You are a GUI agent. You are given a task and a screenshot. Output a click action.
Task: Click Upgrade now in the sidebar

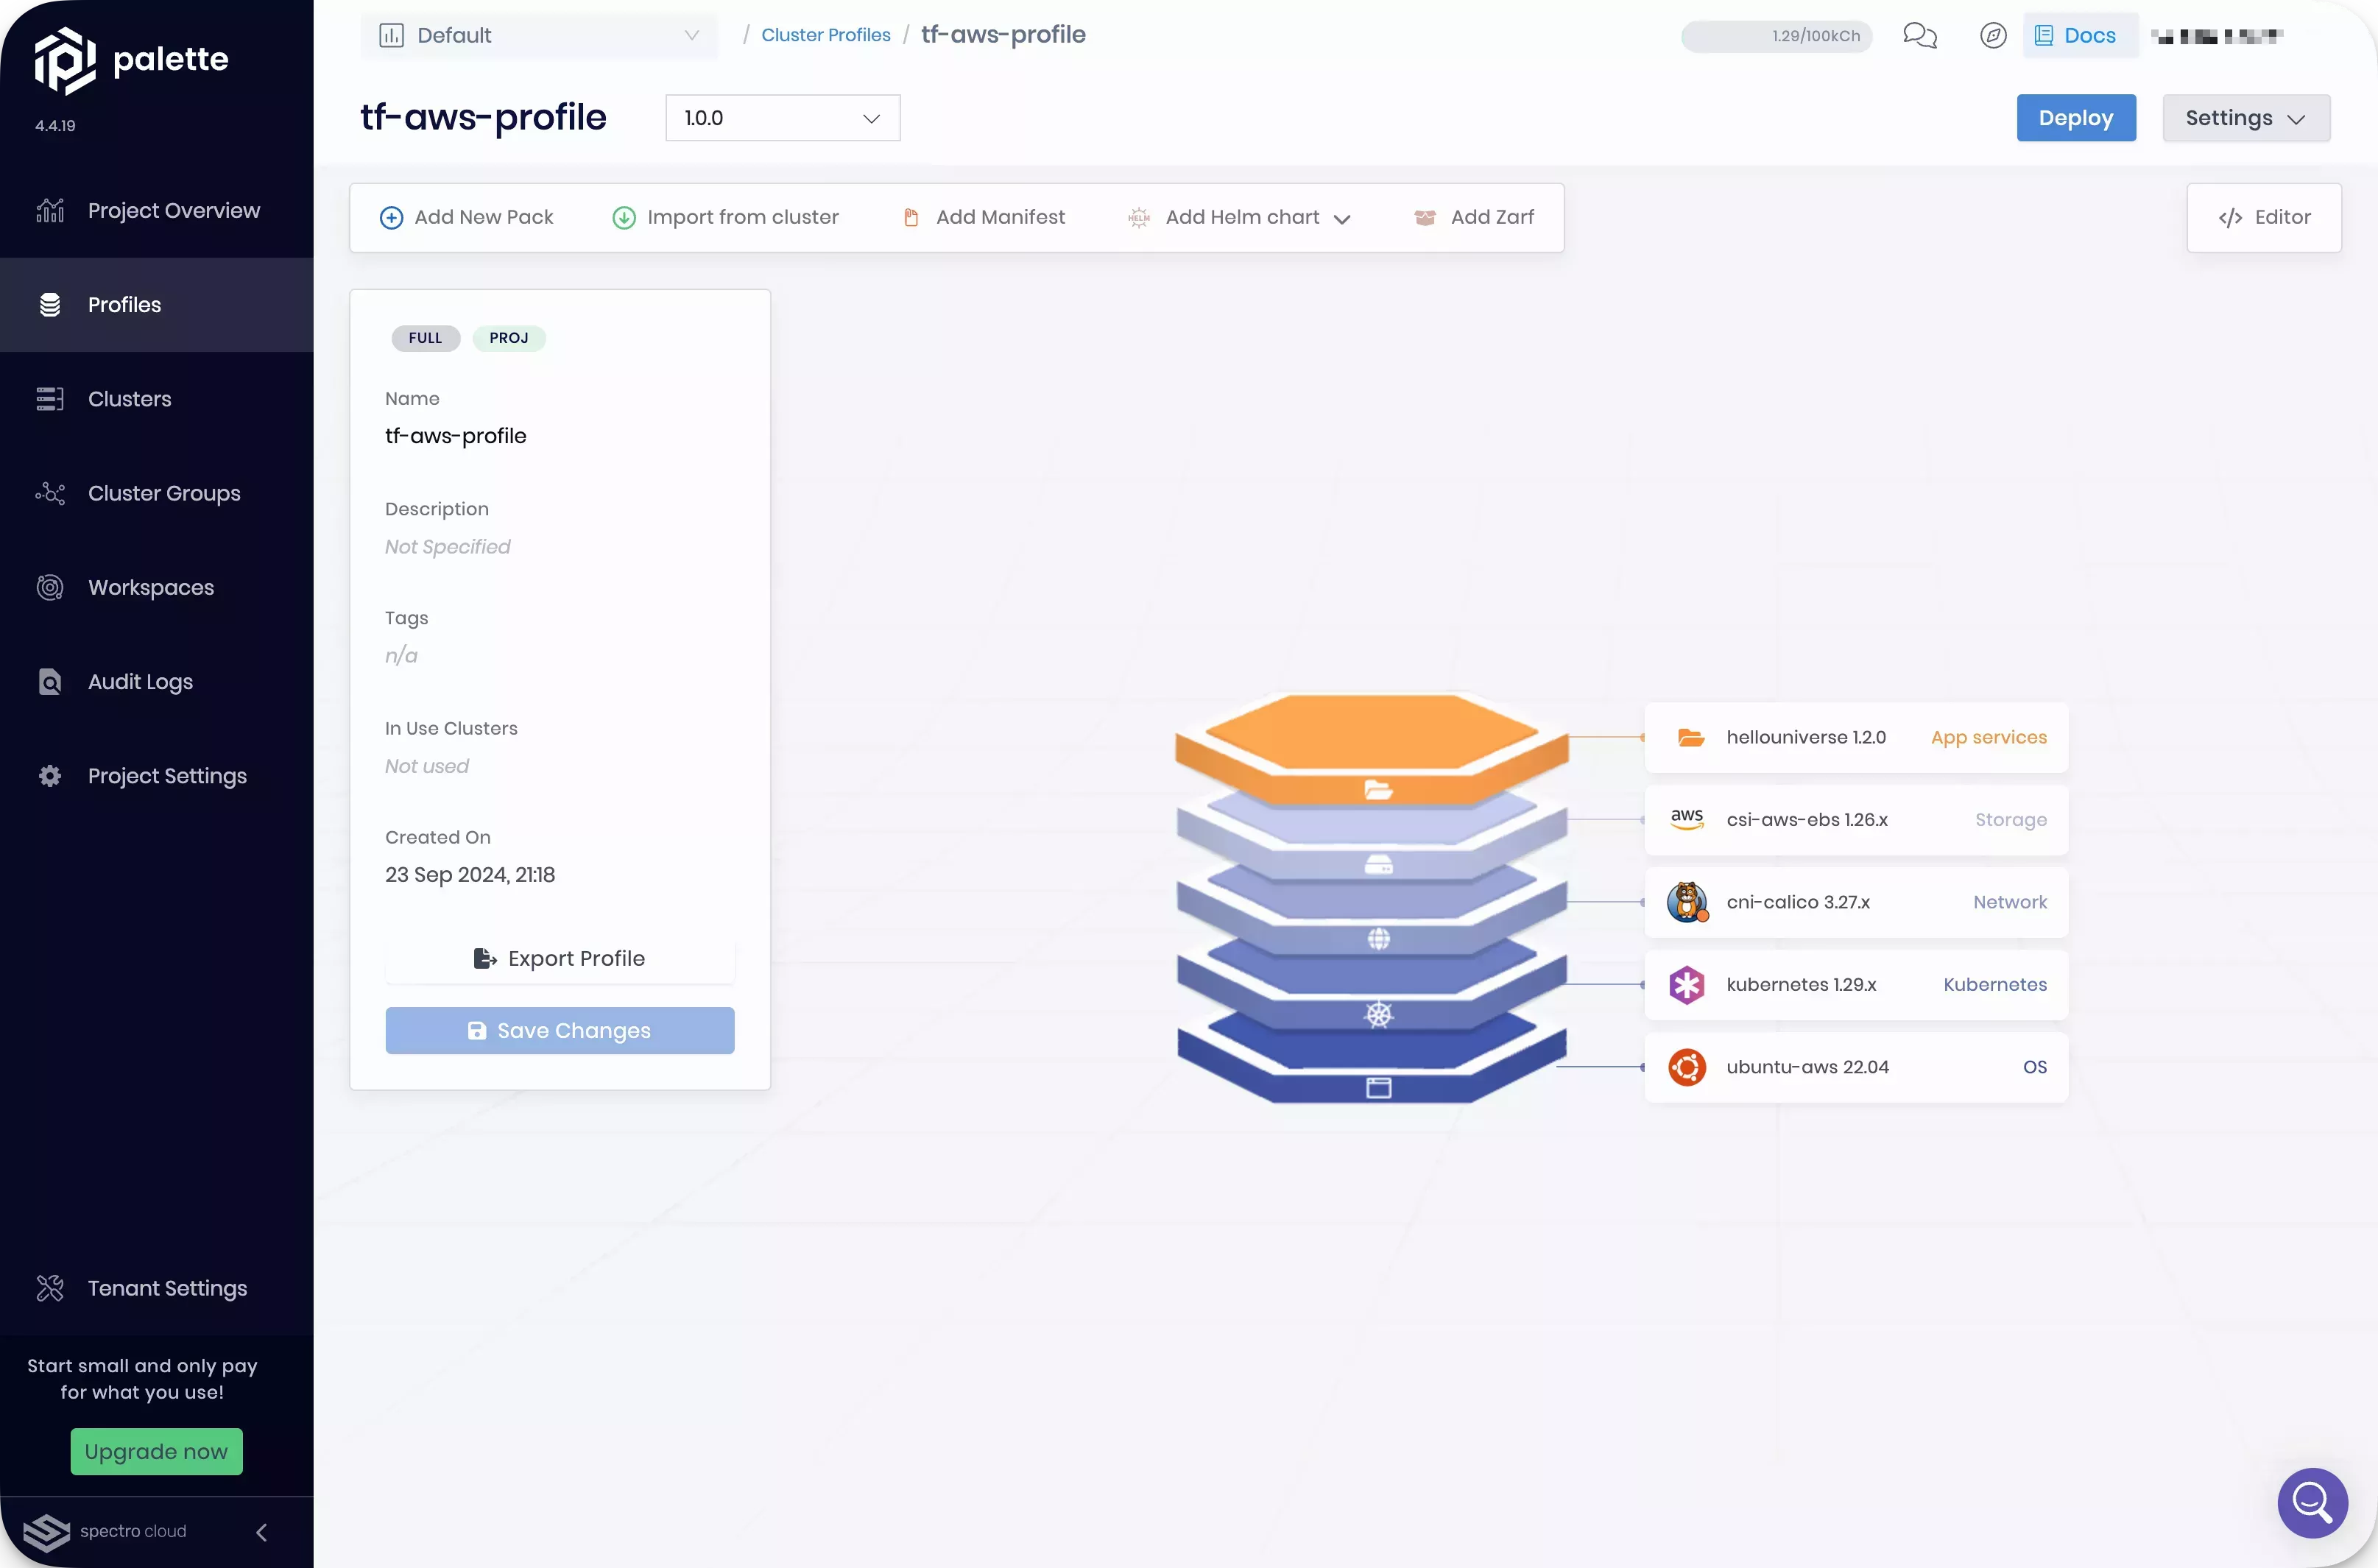[x=156, y=1451]
